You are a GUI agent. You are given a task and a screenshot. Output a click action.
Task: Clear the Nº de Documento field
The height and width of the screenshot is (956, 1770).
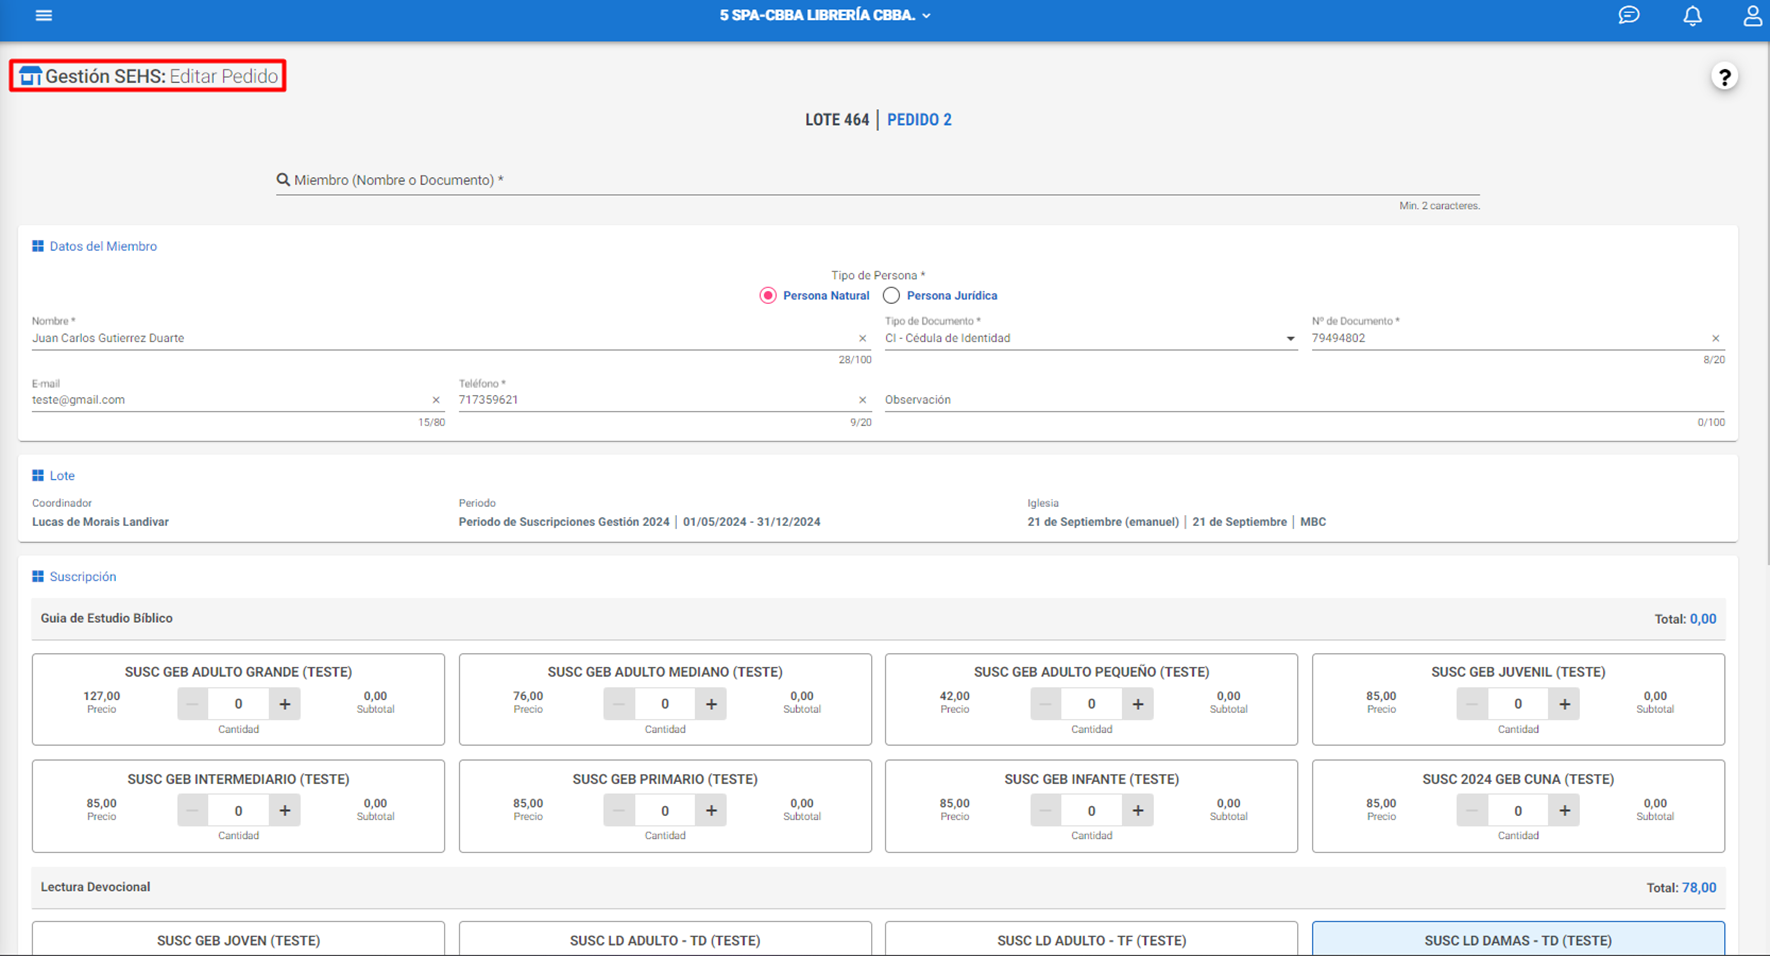click(1716, 339)
